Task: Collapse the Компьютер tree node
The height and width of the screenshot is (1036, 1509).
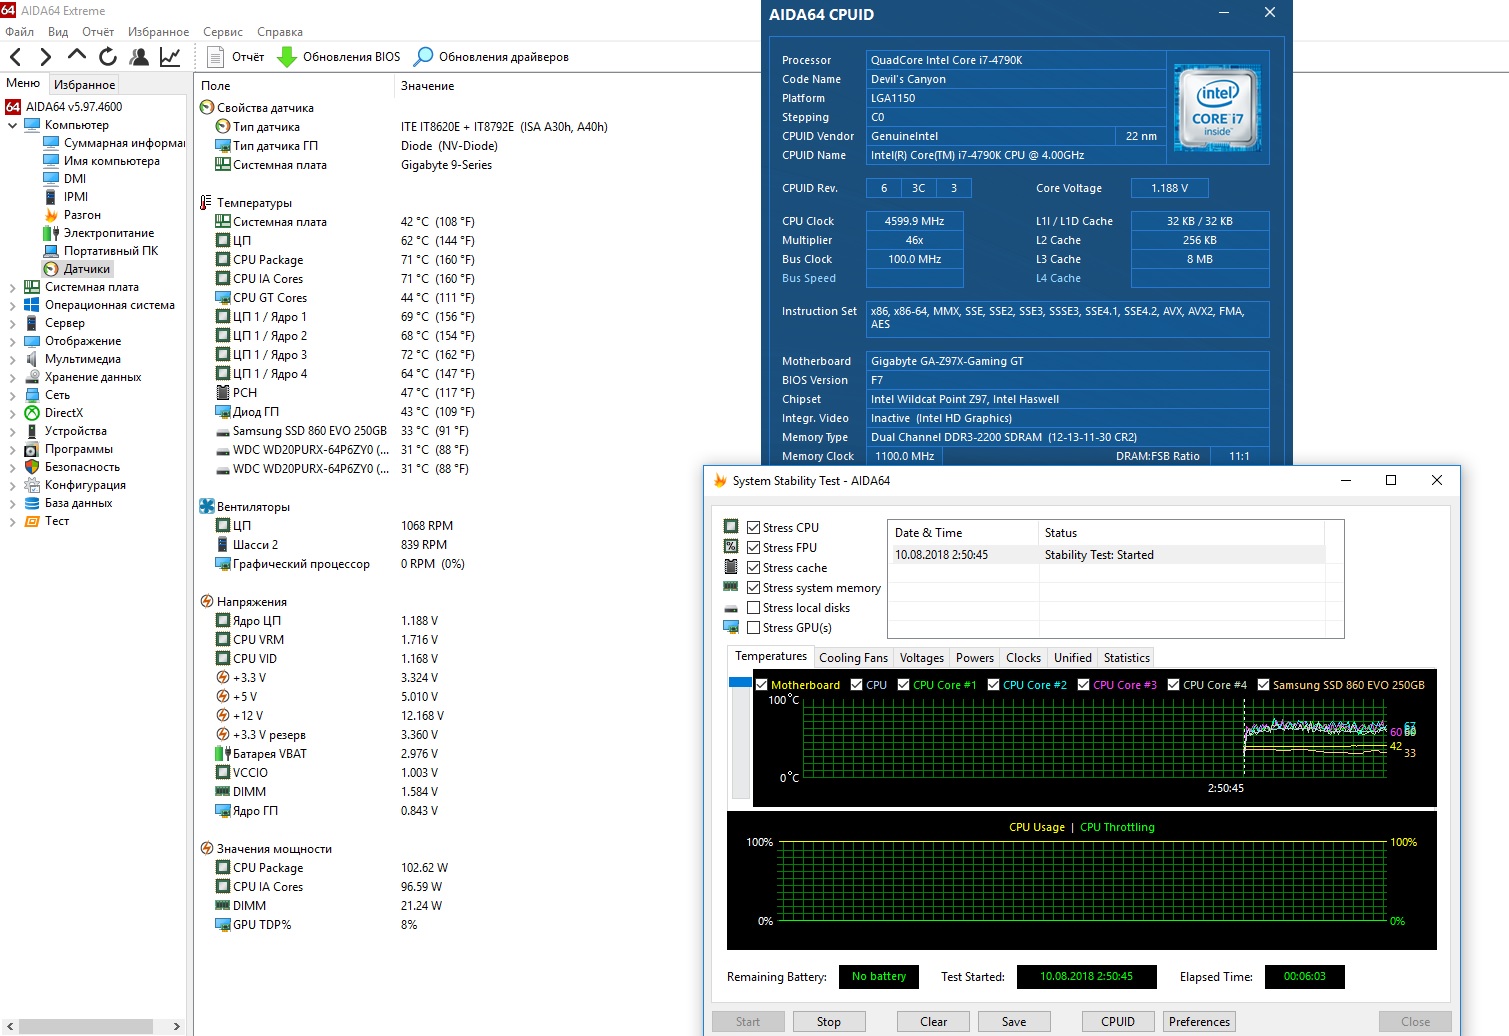Action: click(12, 125)
